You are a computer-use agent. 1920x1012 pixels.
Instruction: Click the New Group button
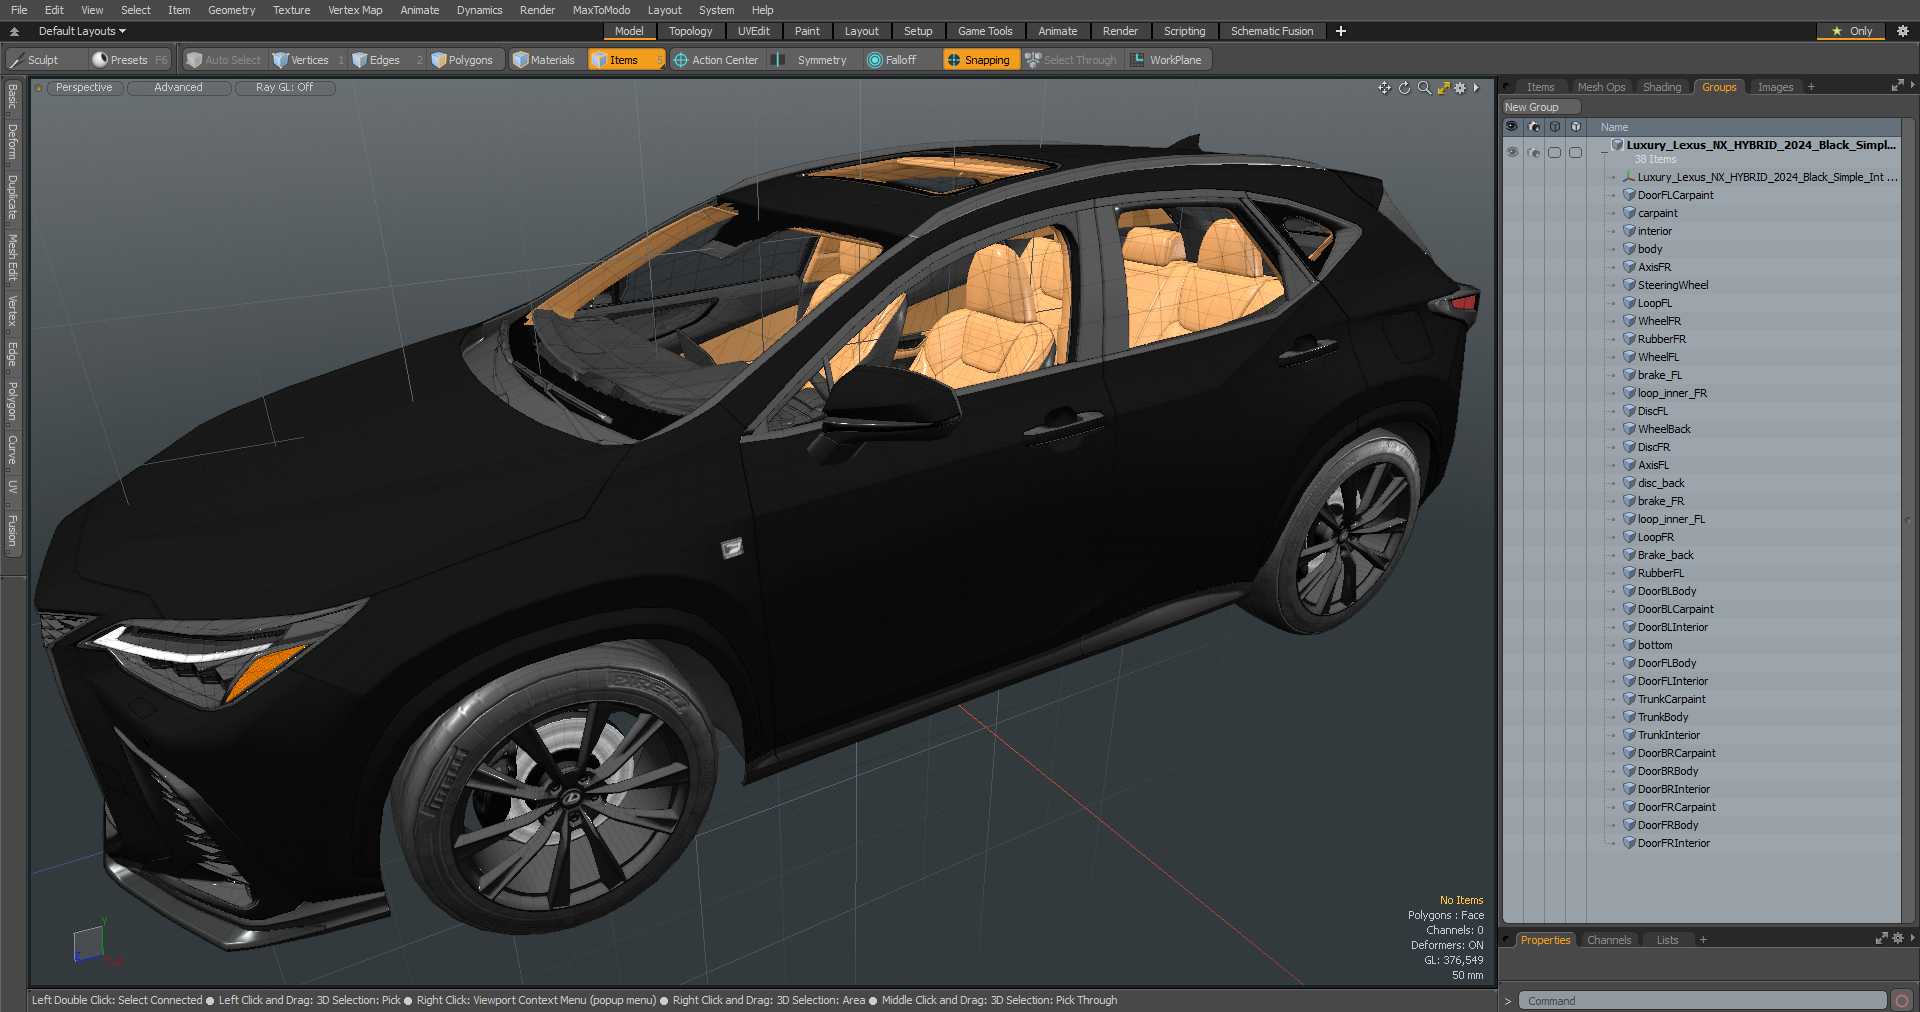tap(1540, 107)
